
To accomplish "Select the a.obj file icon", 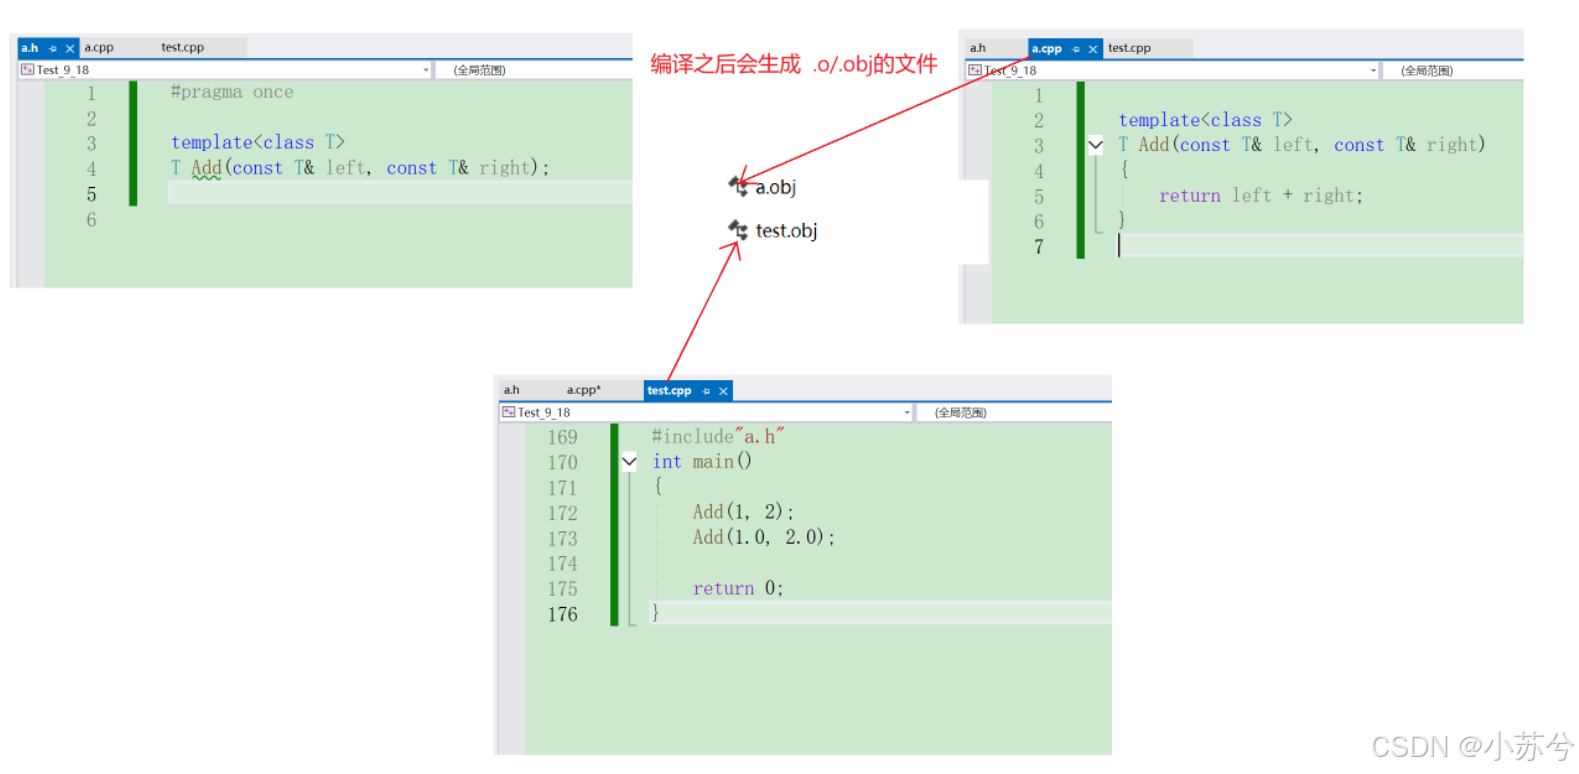I will tap(739, 186).
